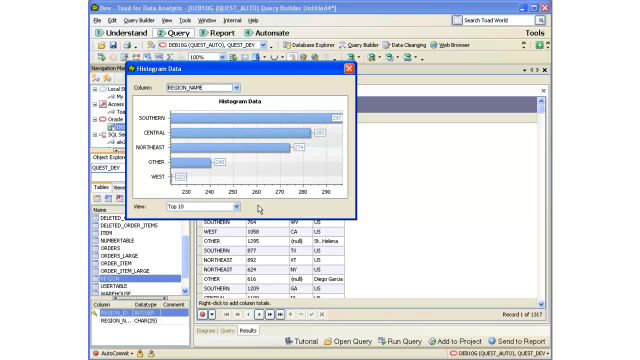
Task: Collapse the Local Storage tree node
Action: click(95, 89)
